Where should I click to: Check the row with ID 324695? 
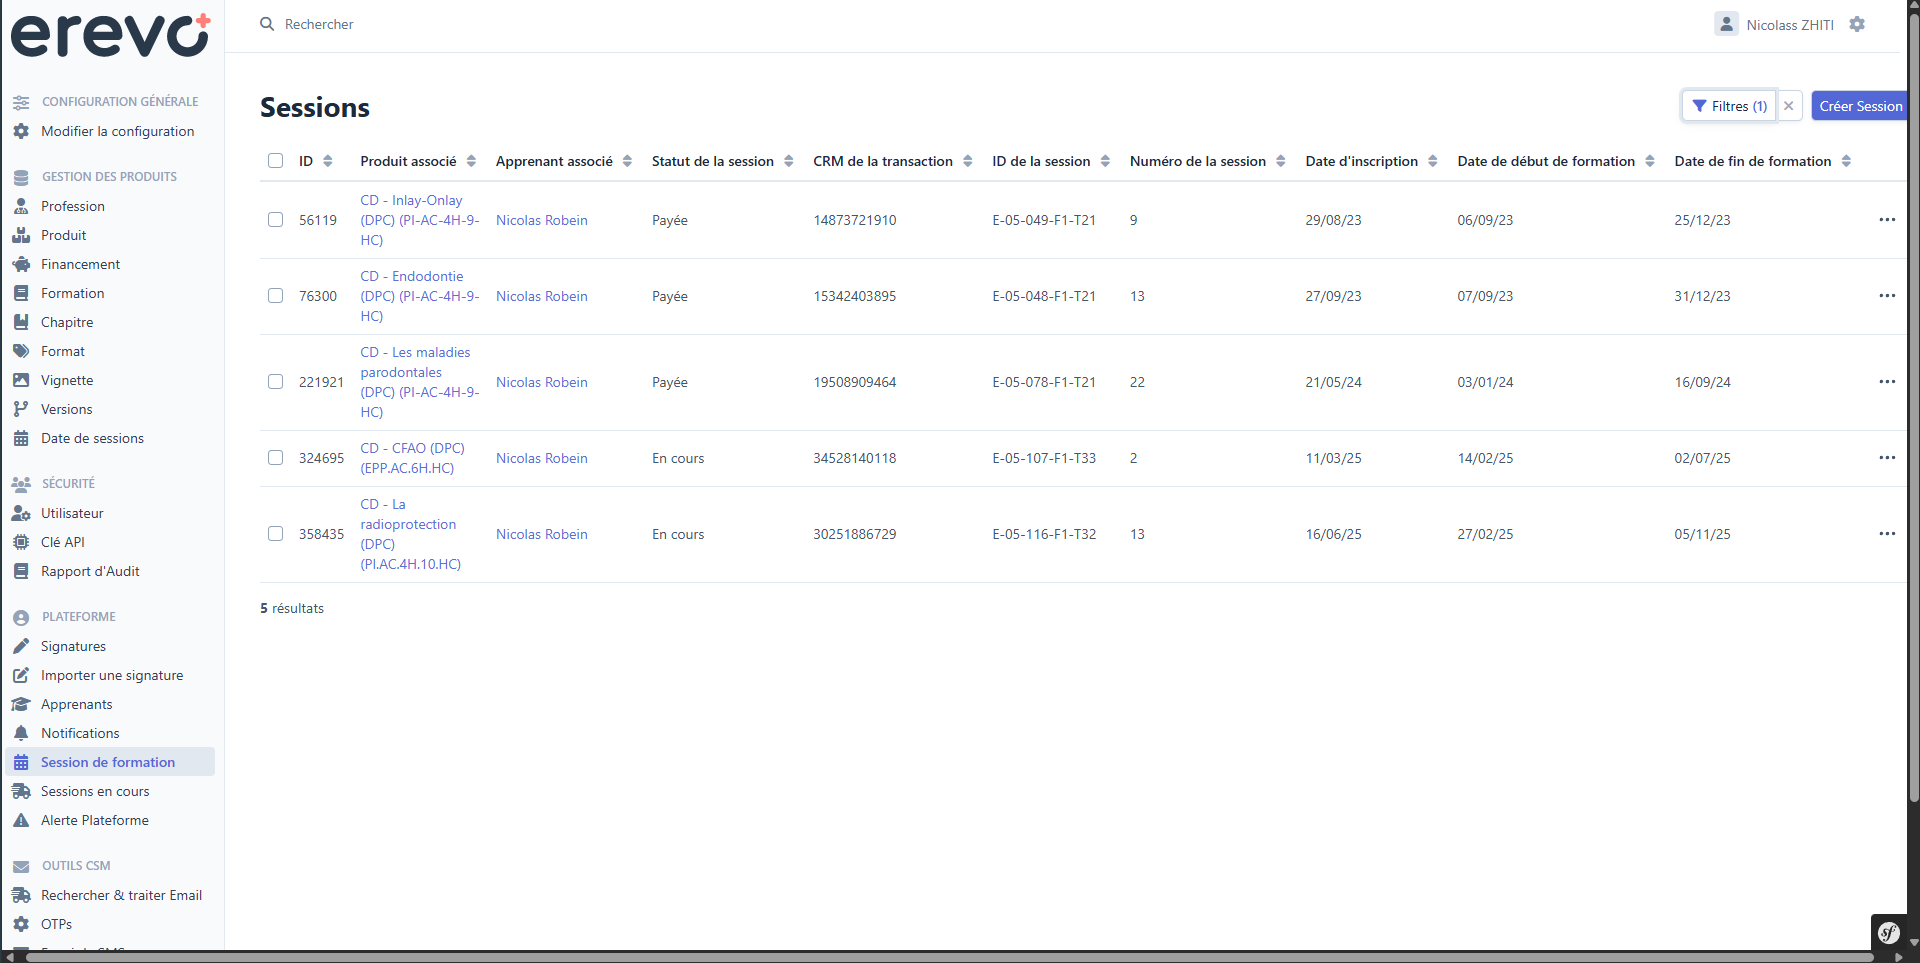point(276,458)
